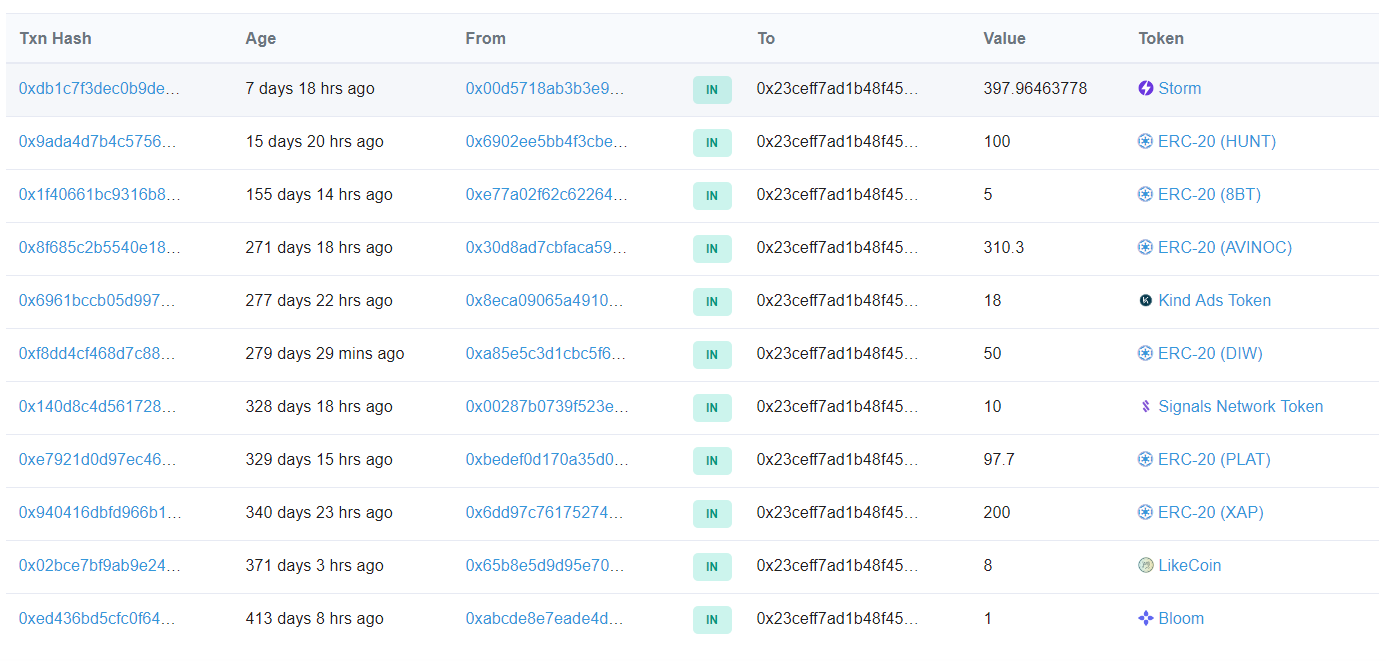Open transaction hash 0x140d8c4d561728
This screenshot has height=661, width=1386.
pos(98,406)
